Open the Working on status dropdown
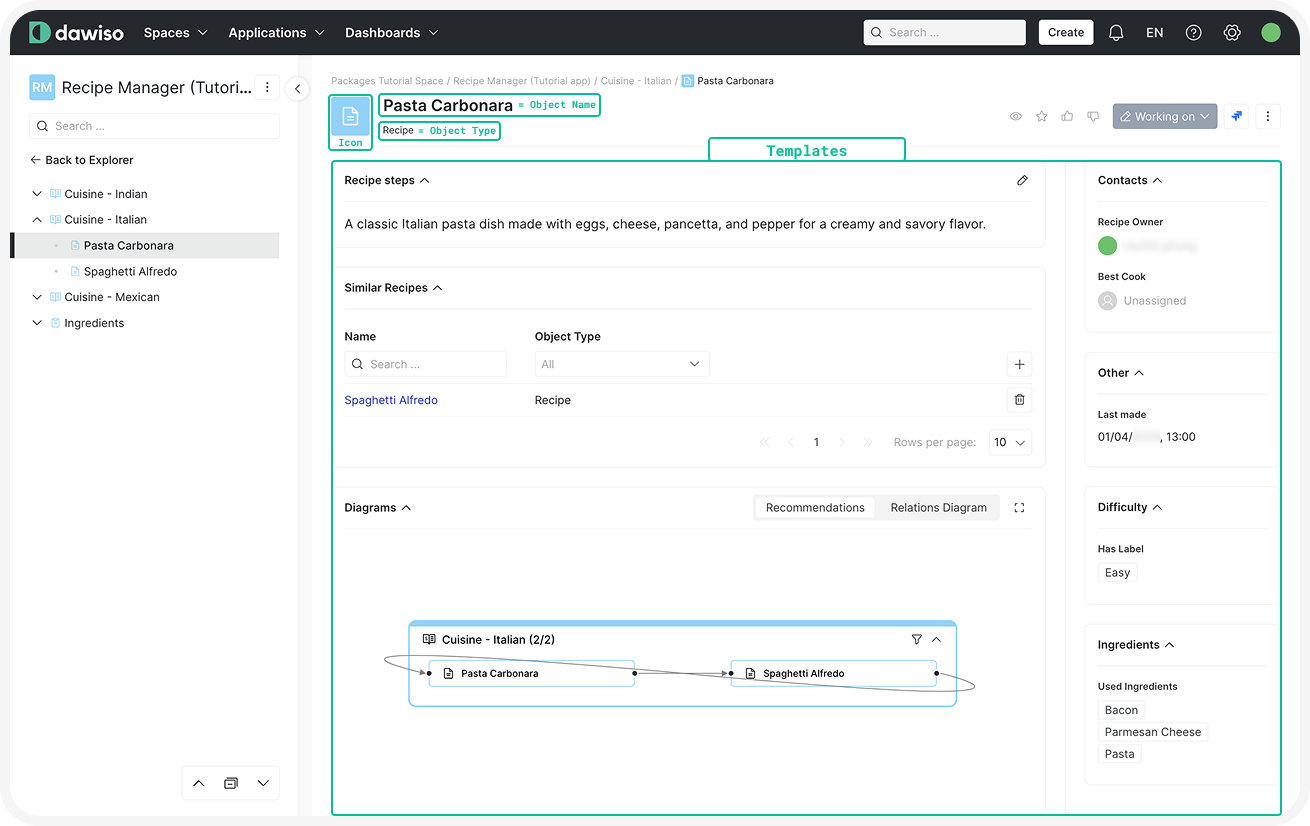Image resolution: width=1310 pixels, height=826 pixels. (x=1164, y=117)
